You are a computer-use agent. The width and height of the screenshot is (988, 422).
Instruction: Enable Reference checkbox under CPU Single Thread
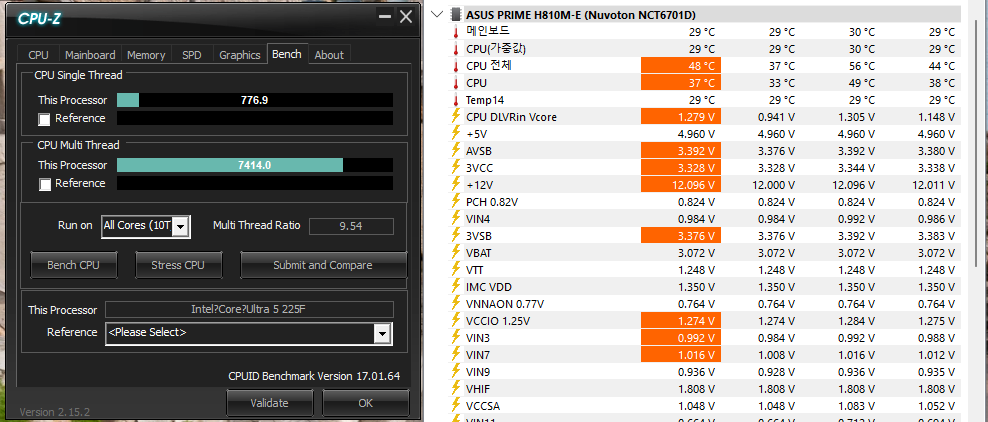[44, 119]
